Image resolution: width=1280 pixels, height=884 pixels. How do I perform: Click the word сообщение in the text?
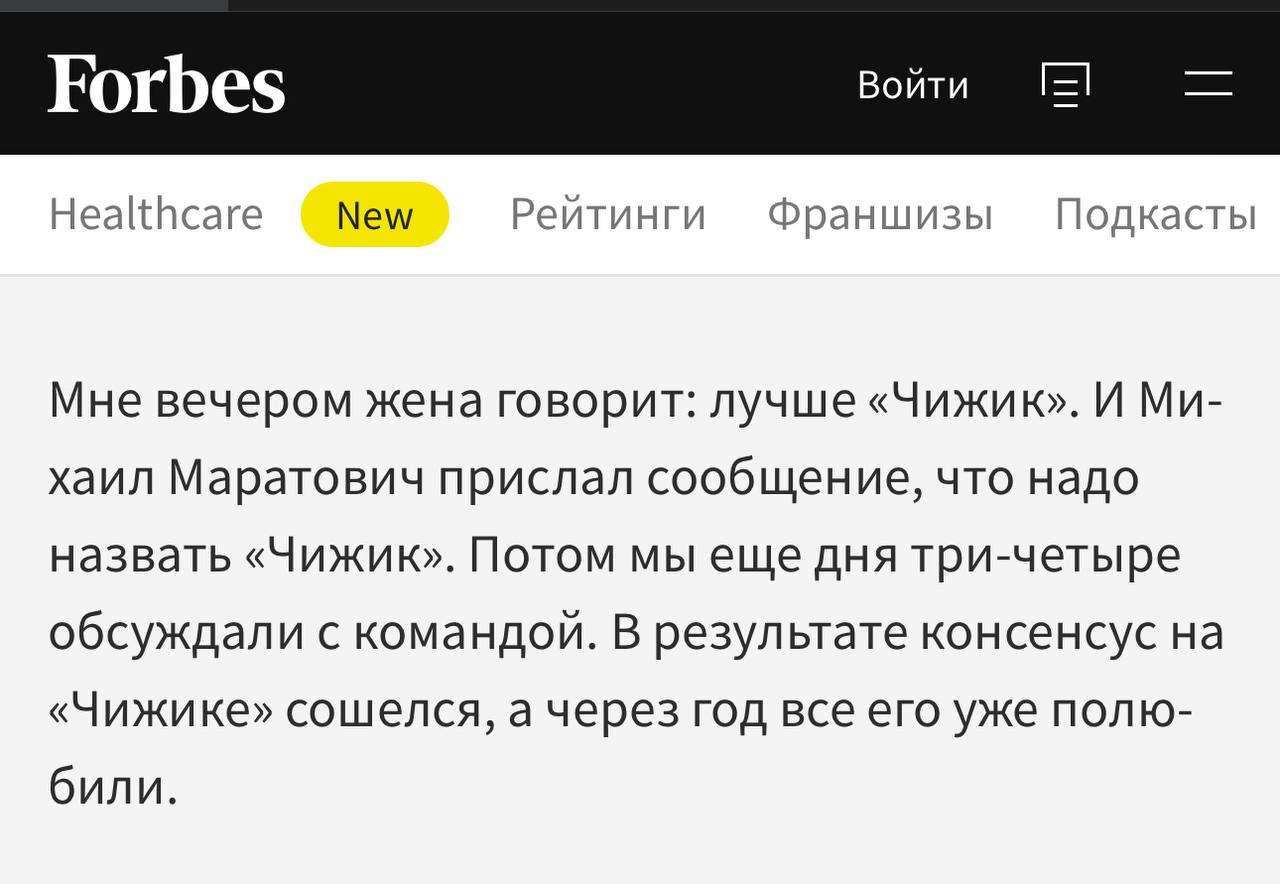point(784,479)
